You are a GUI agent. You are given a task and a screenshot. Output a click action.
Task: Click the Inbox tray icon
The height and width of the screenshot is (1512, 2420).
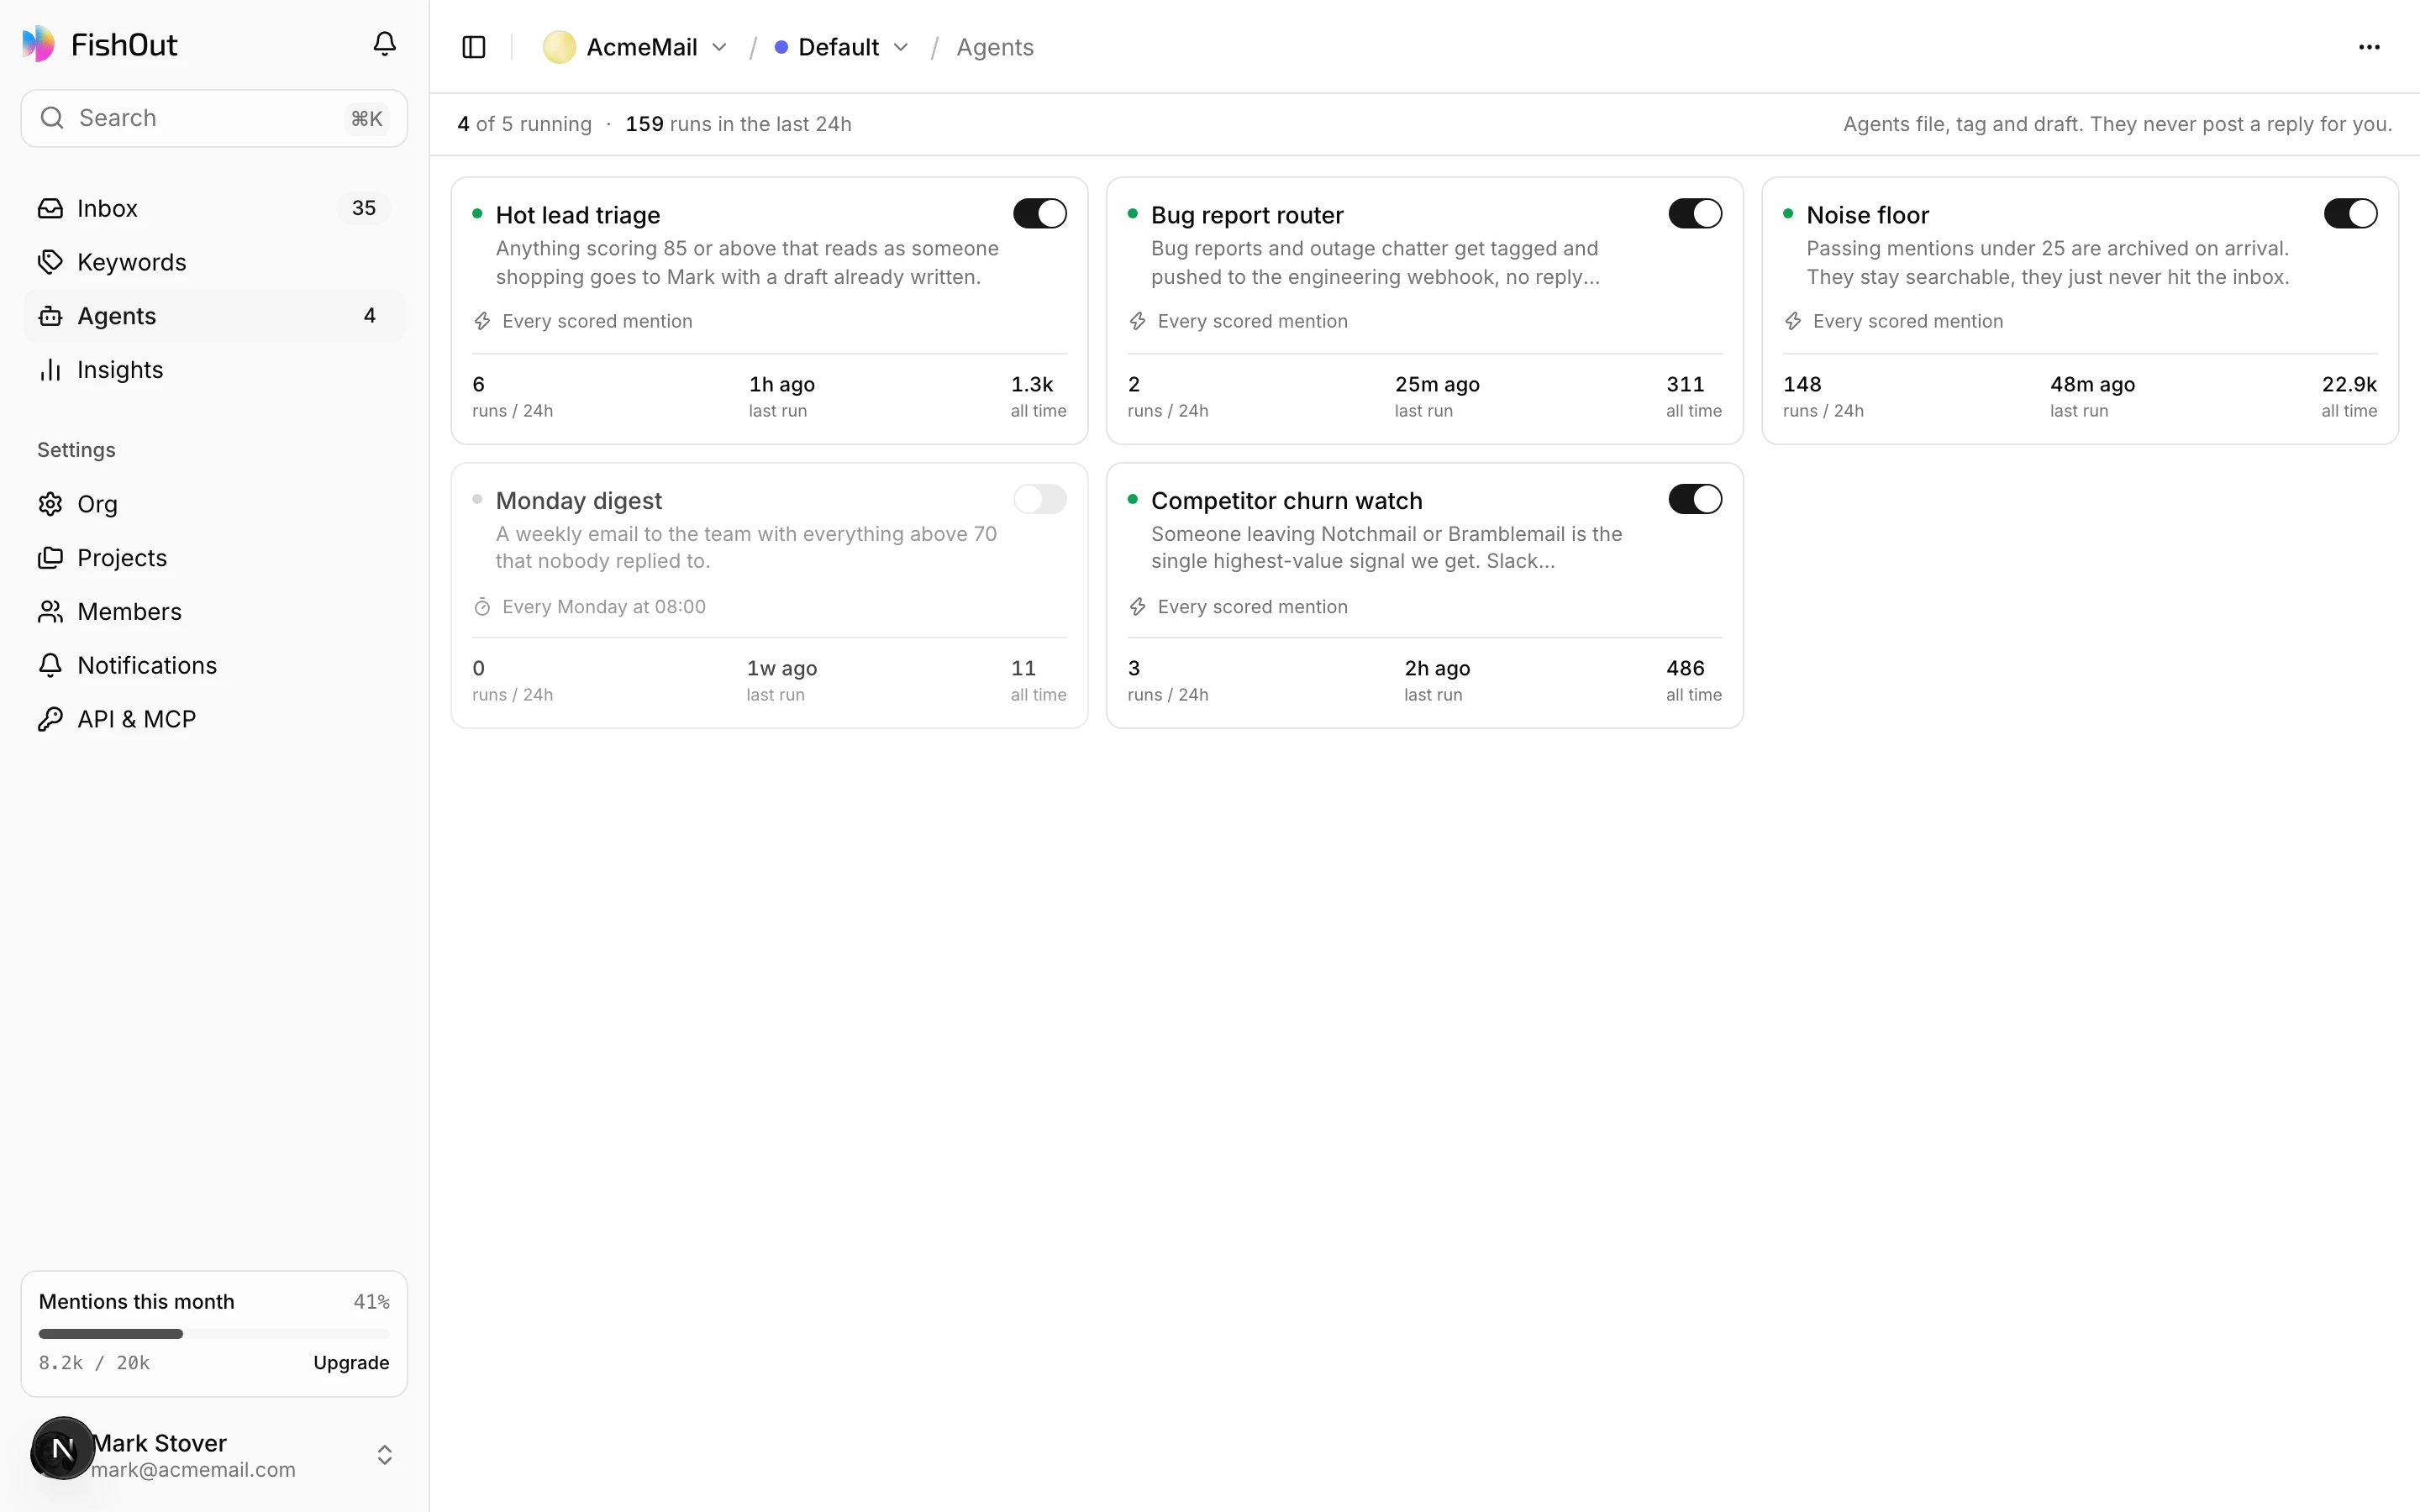[50, 208]
